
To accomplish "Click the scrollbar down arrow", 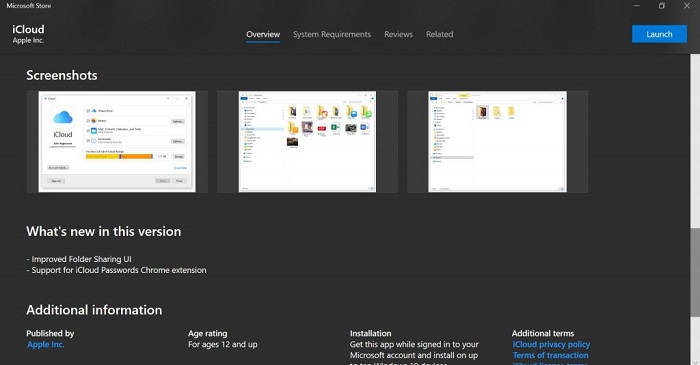I will pos(695,361).
